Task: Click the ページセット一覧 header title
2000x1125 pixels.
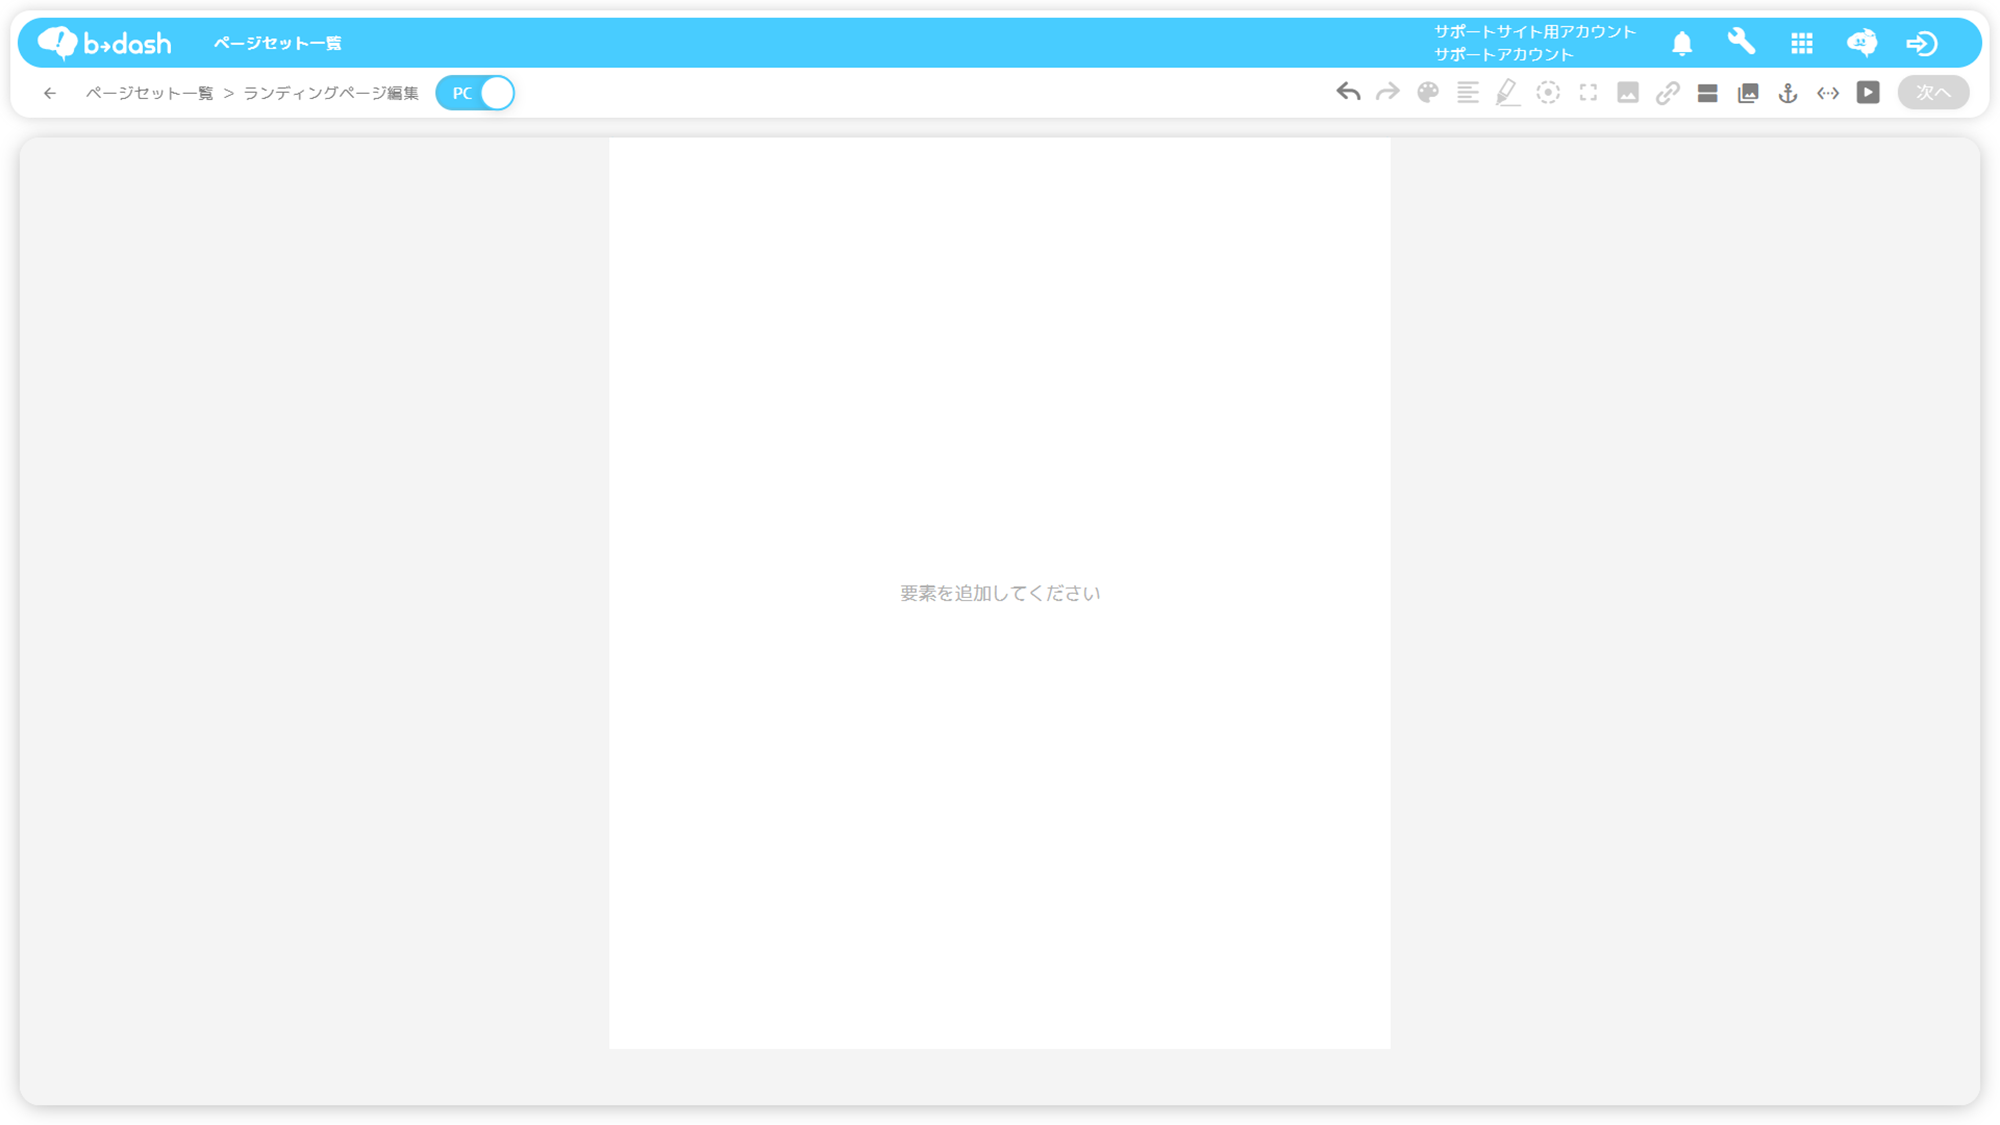Action: pyautogui.click(x=278, y=43)
